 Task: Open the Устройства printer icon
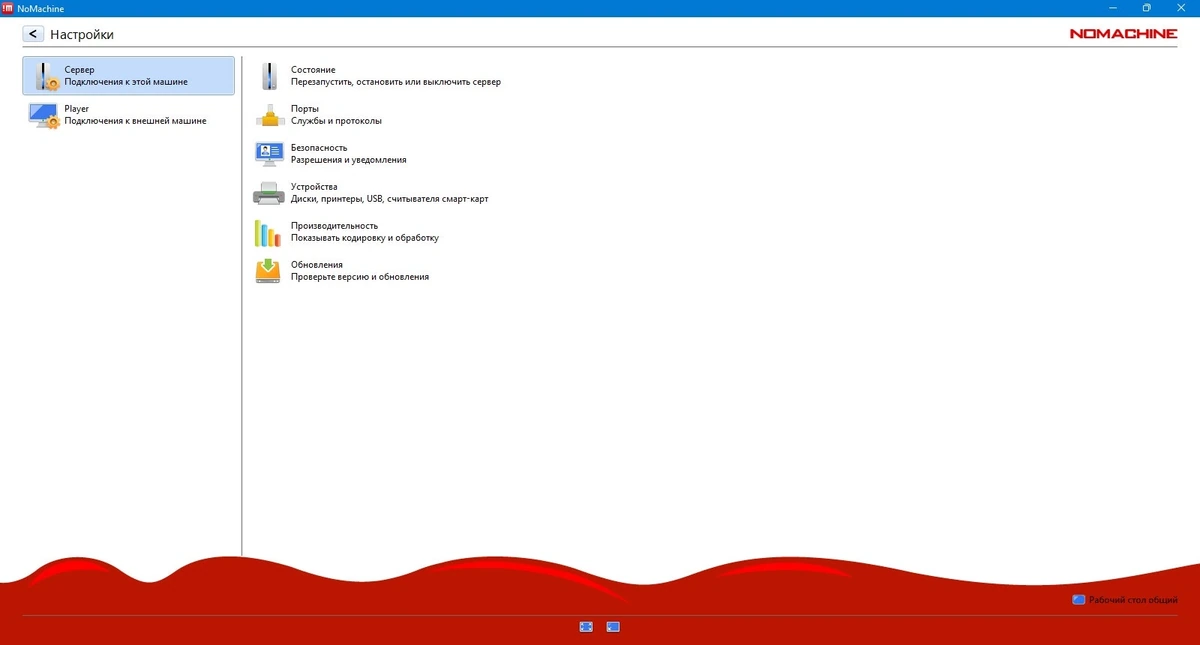[x=270, y=193]
